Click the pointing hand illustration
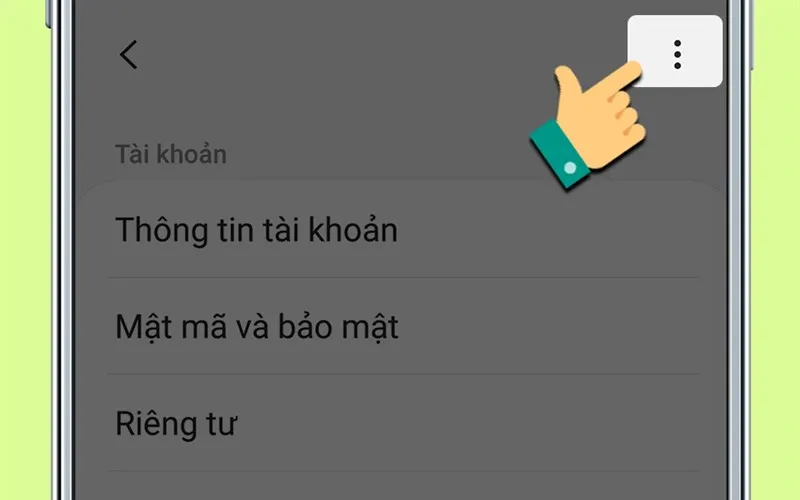This screenshot has width=800, height=500. 588,125
